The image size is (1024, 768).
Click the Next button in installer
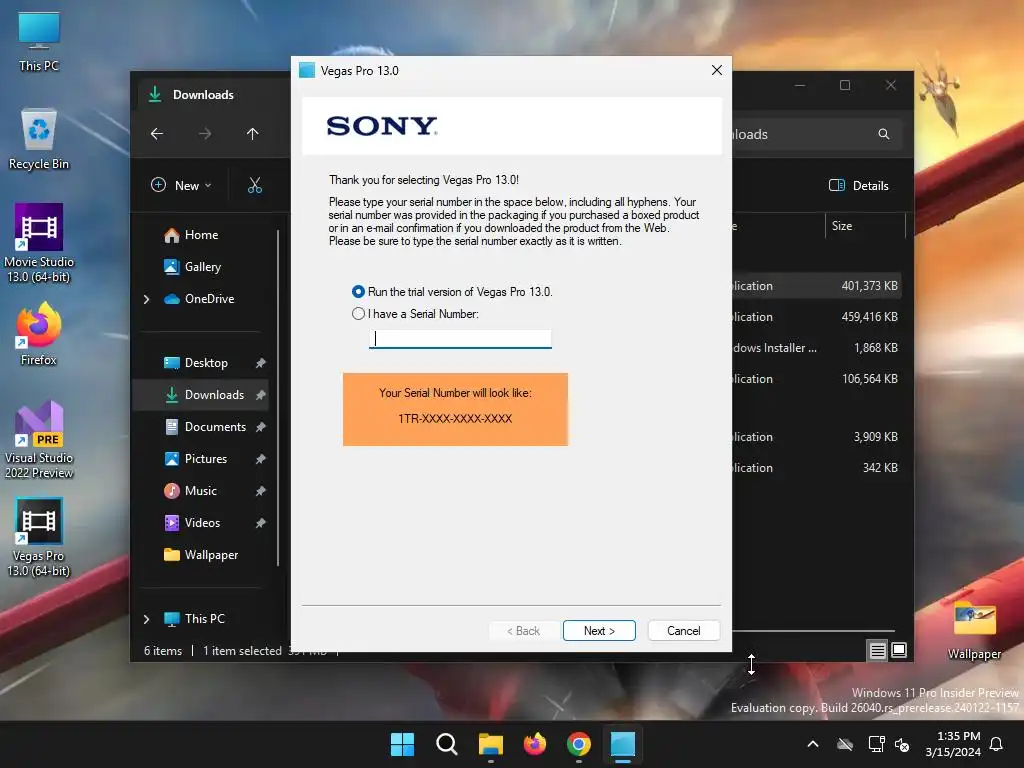click(x=599, y=630)
